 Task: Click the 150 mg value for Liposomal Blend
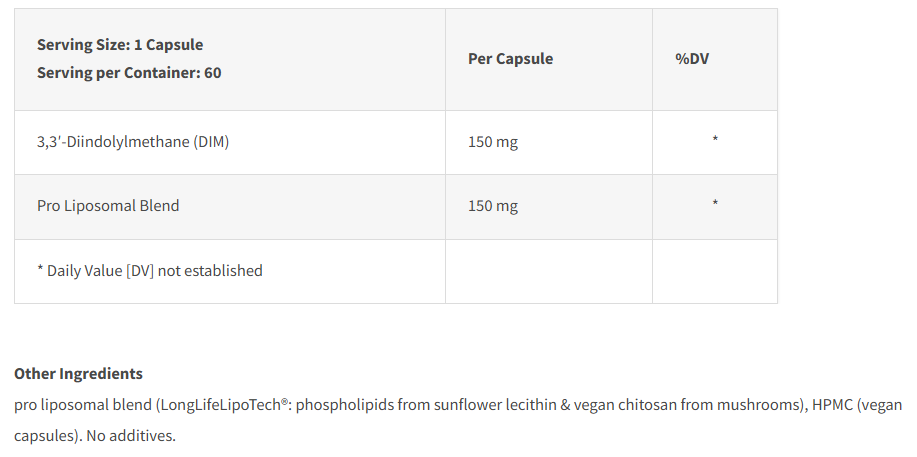click(492, 206)
